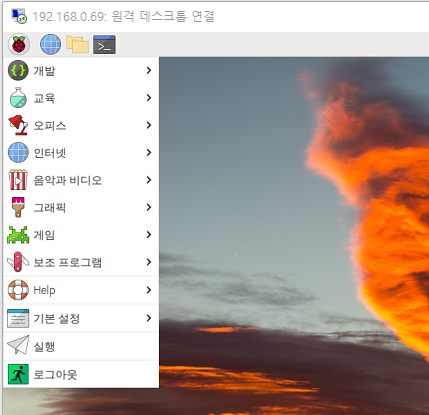Expand the 그래픽 submenu arrow
The width and height of the screenshot is (429, 415).
149,207
